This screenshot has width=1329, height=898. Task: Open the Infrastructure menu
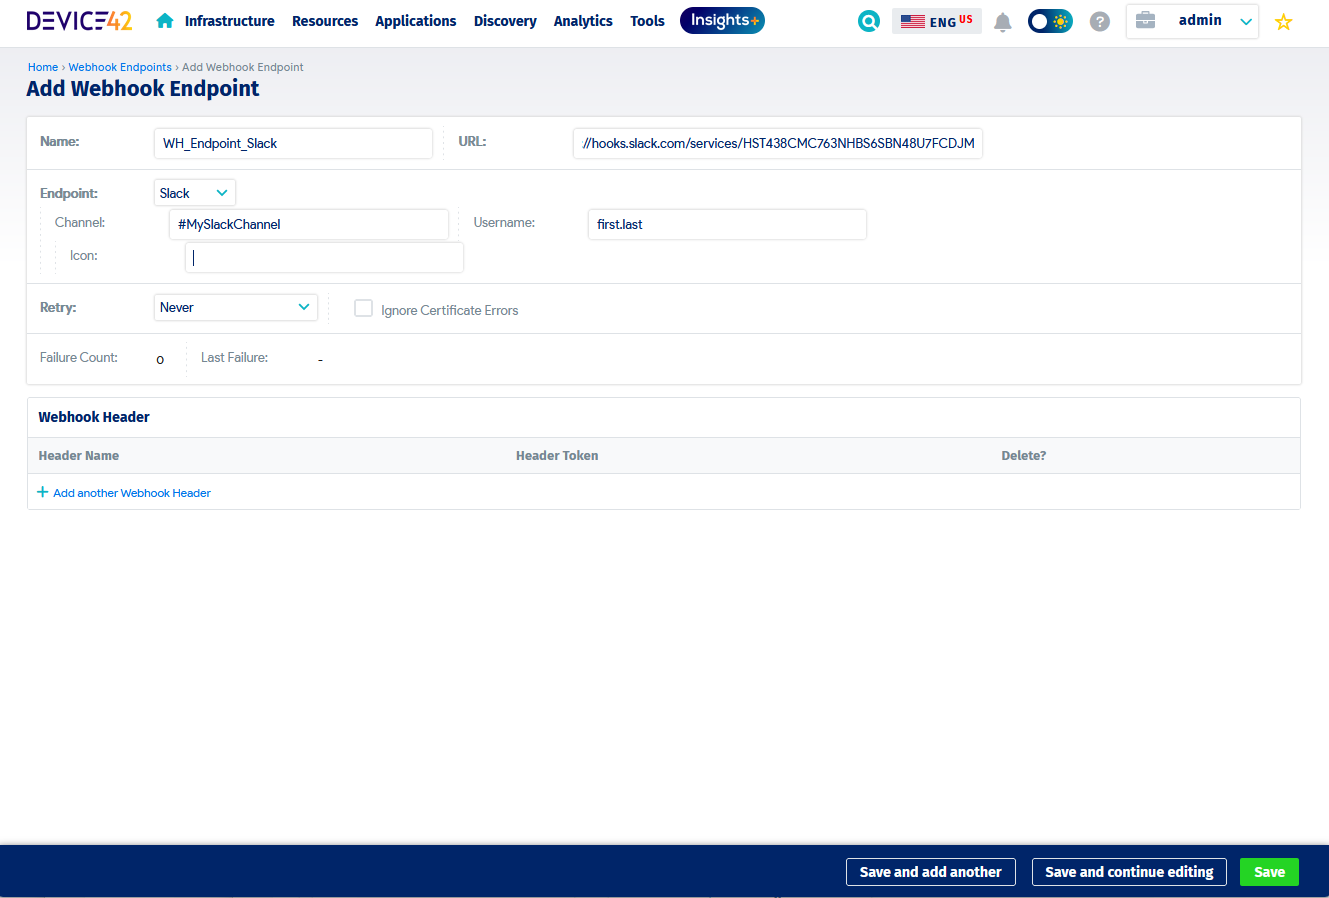click(229, 21)
